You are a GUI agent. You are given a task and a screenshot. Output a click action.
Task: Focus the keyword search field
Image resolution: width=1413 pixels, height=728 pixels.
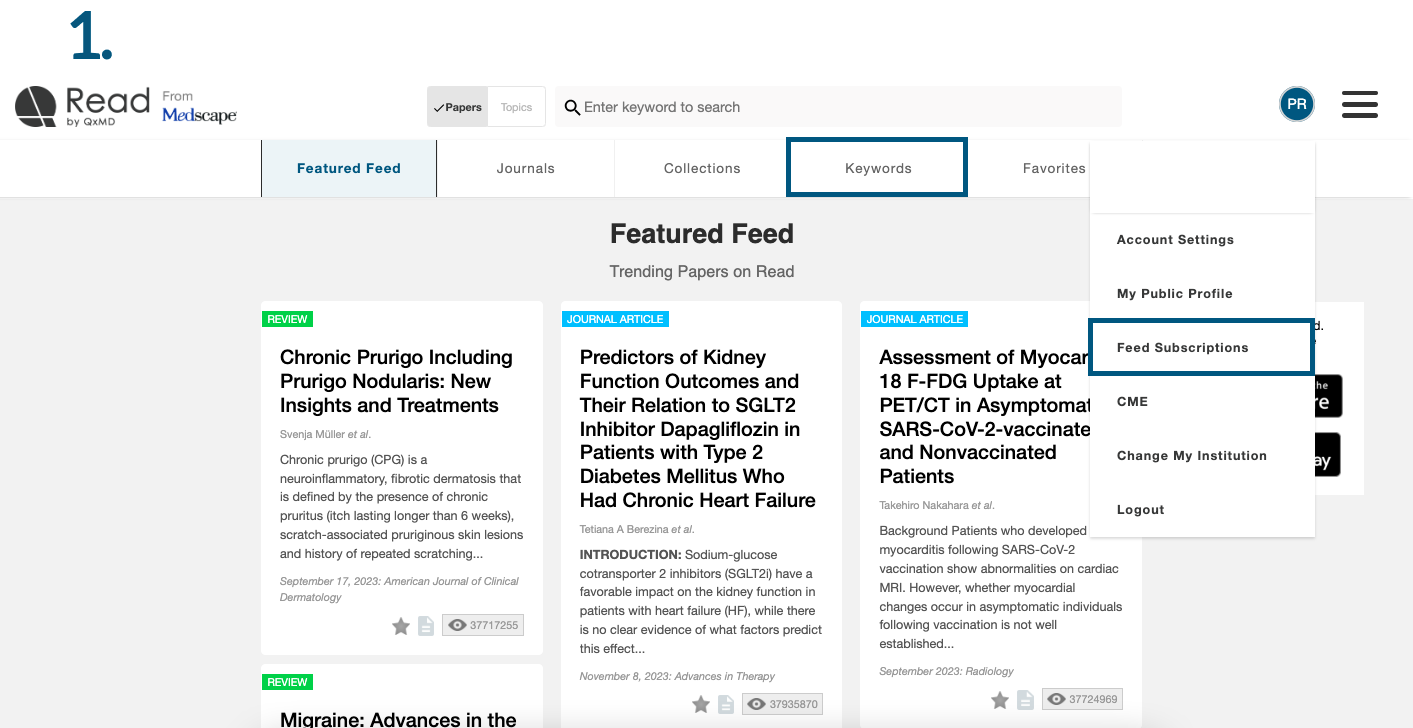point(838,107)
